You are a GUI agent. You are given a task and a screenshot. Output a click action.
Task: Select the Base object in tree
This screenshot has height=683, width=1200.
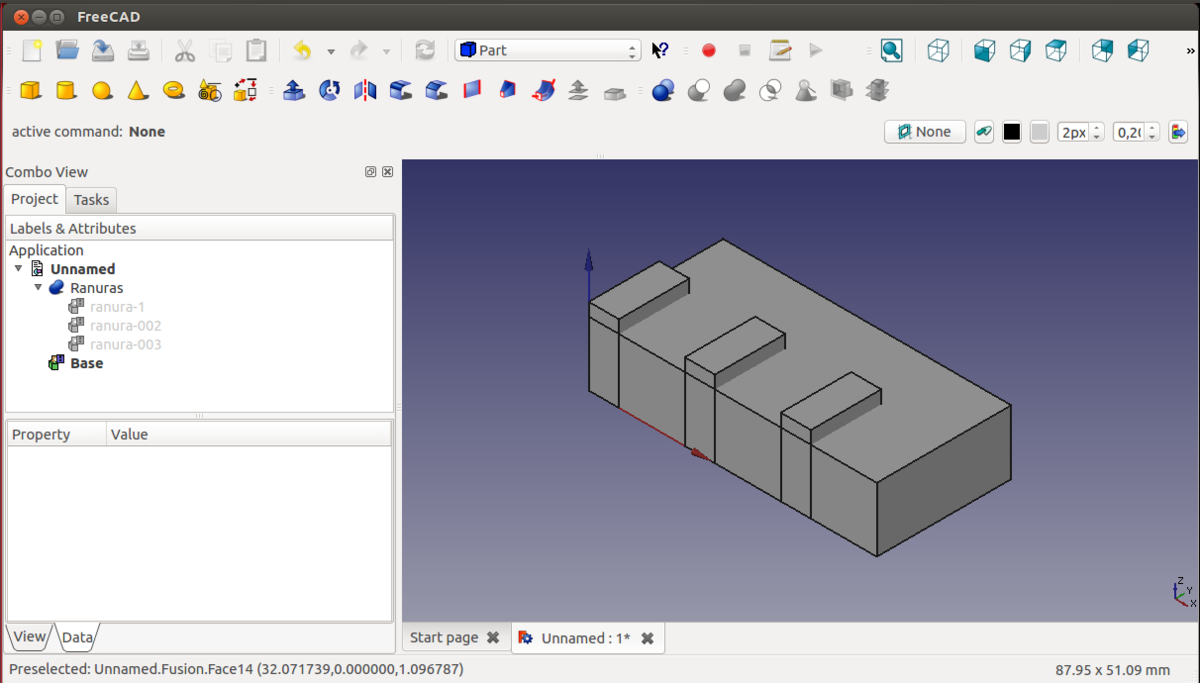[x=86, y=363]
